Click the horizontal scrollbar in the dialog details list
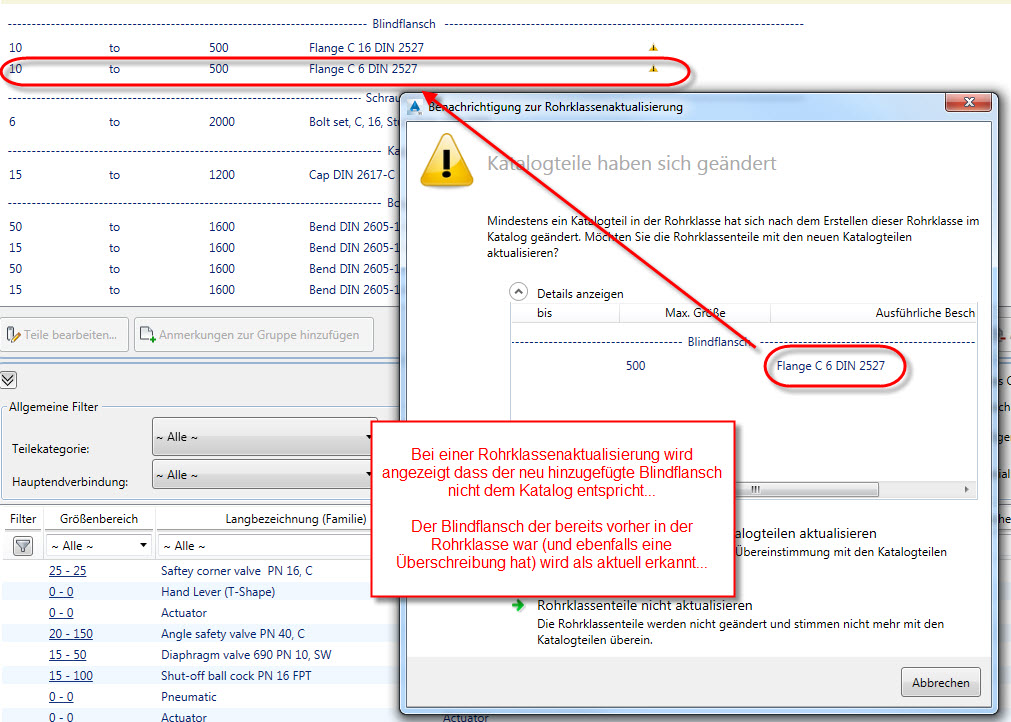Screen dimensions: 1011x722 click(x=806, y=489)
